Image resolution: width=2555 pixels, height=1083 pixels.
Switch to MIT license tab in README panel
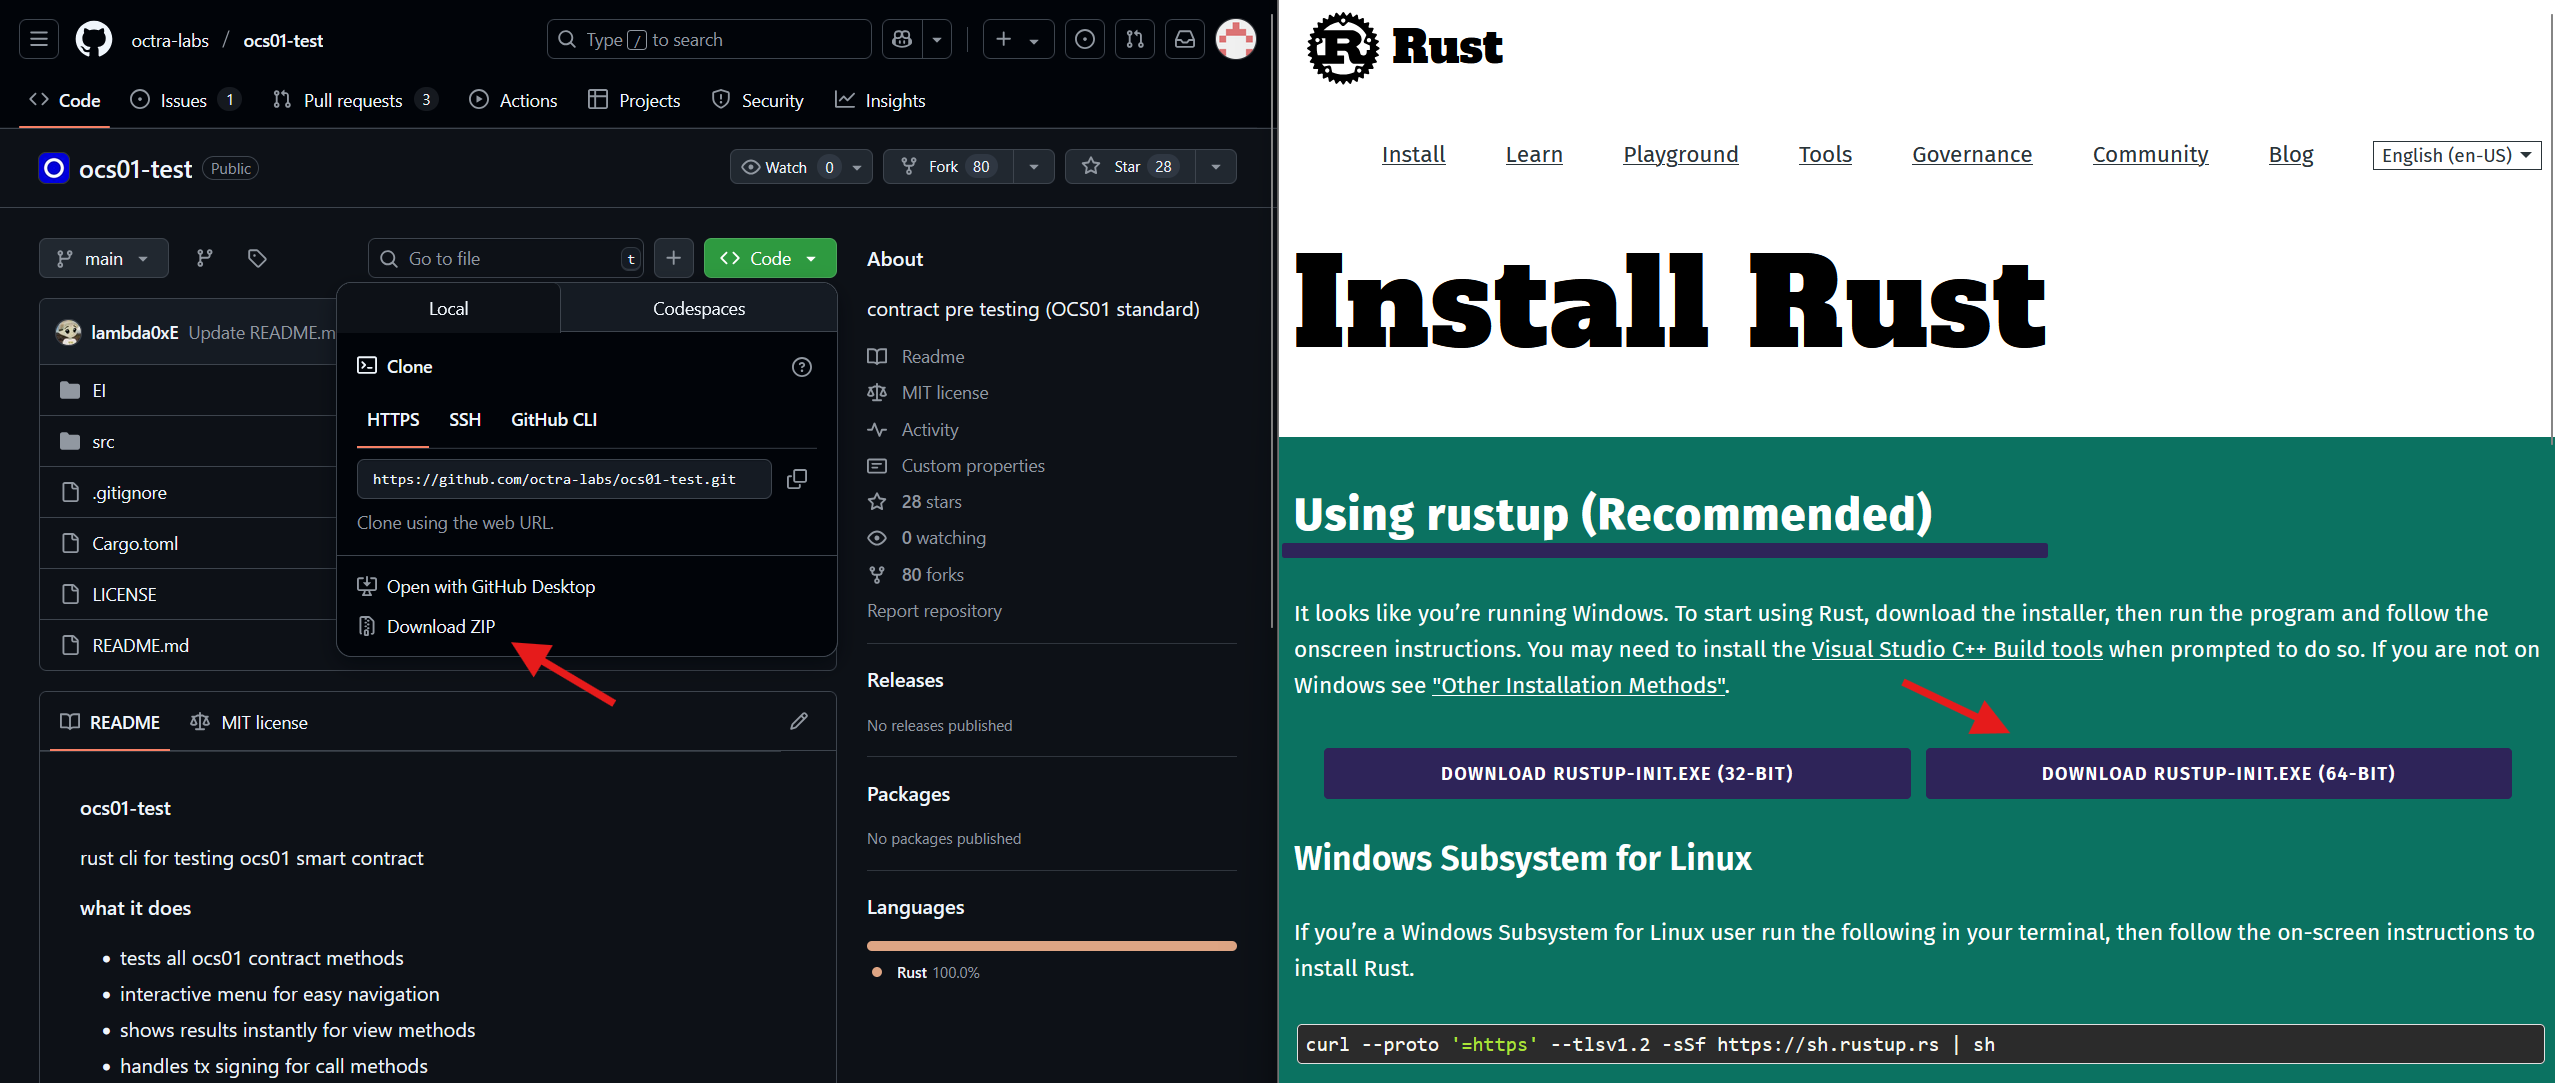click(x=249, y=722)
